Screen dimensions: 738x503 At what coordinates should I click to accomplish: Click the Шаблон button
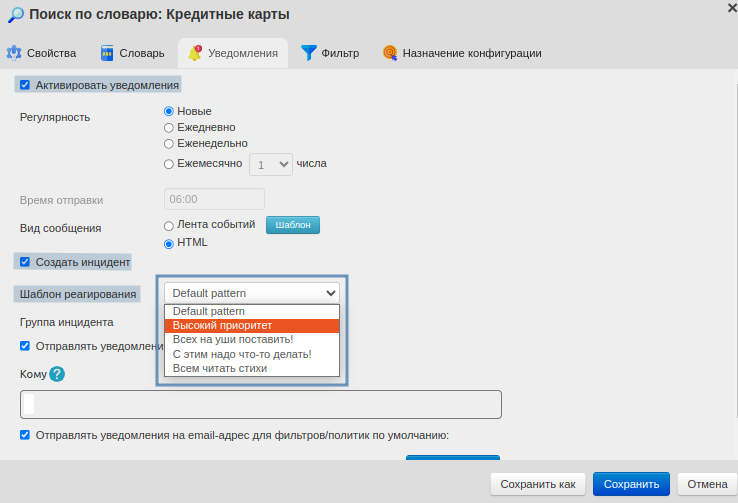292,225
